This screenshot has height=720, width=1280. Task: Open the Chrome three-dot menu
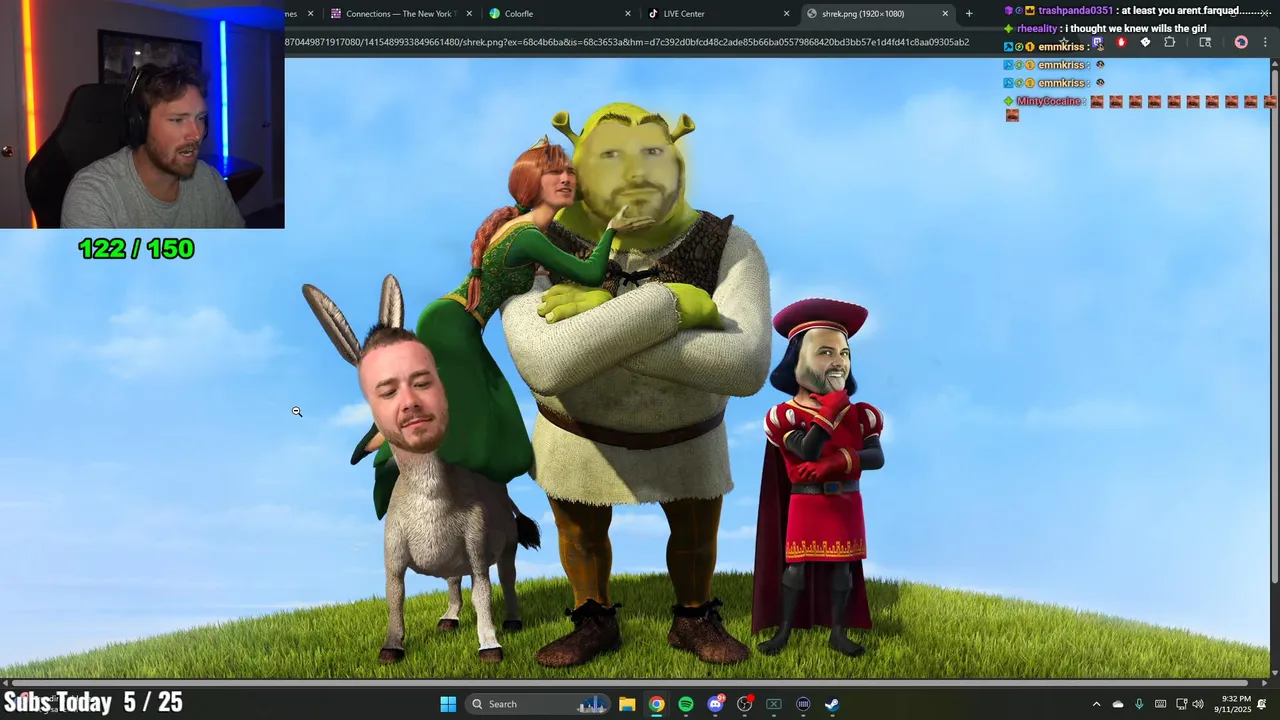click(x=1265, y=42)
